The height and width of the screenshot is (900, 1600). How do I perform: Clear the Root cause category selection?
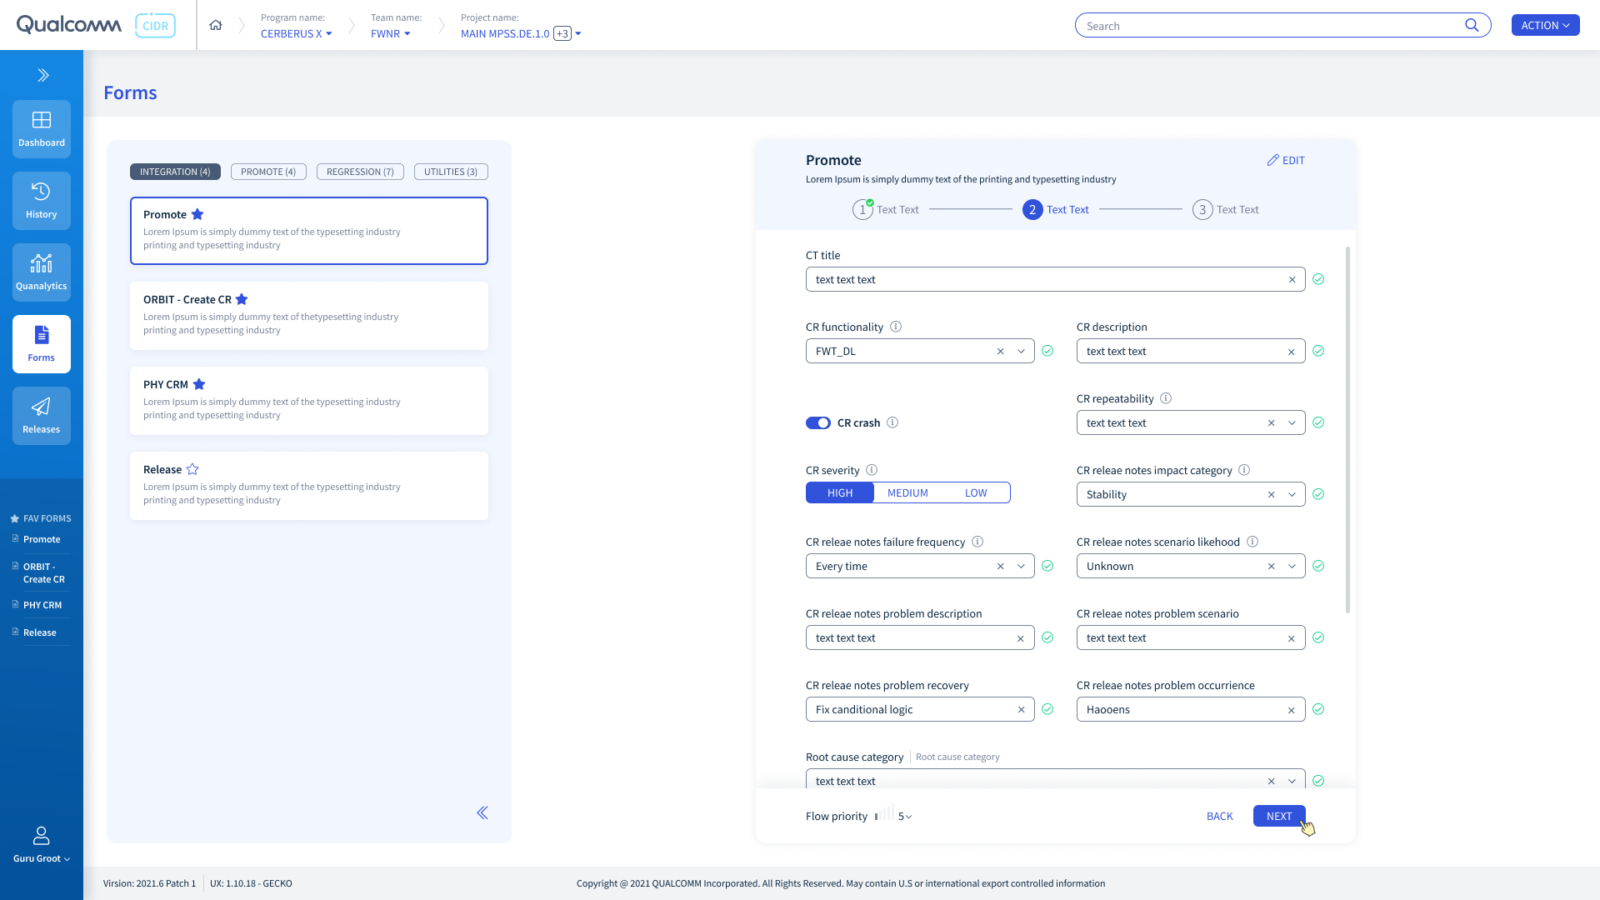(1271, 781)
